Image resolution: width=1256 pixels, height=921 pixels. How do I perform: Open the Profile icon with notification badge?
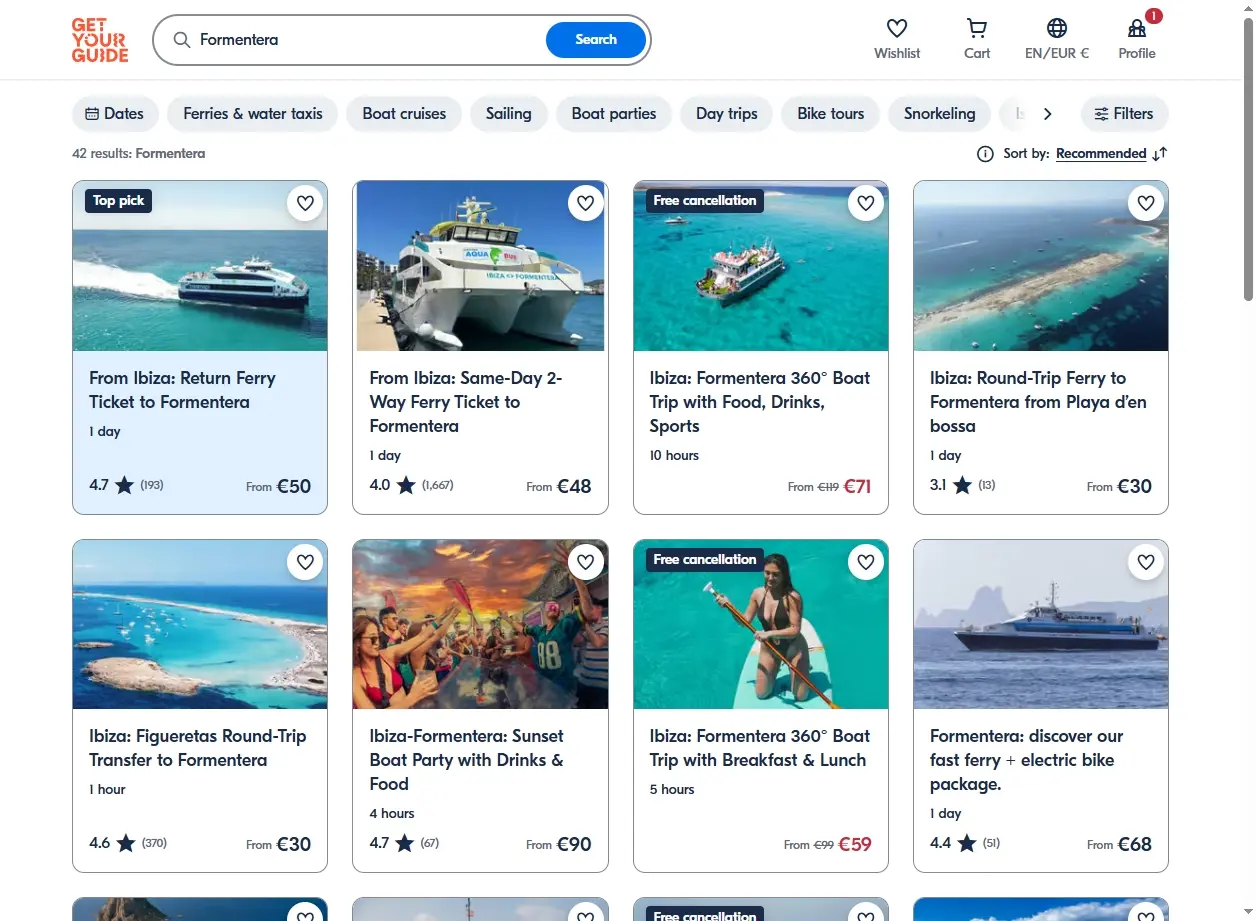(x=1137, y=28)
